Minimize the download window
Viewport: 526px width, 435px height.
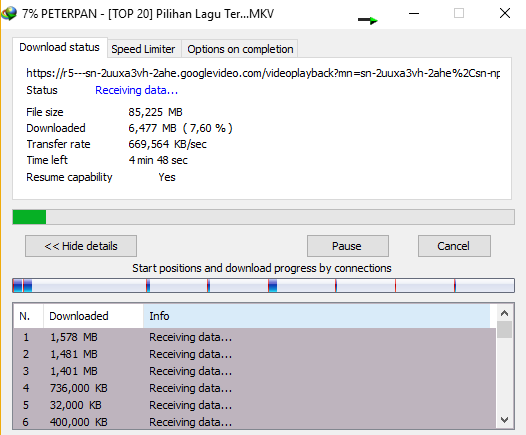coord(414,13)
